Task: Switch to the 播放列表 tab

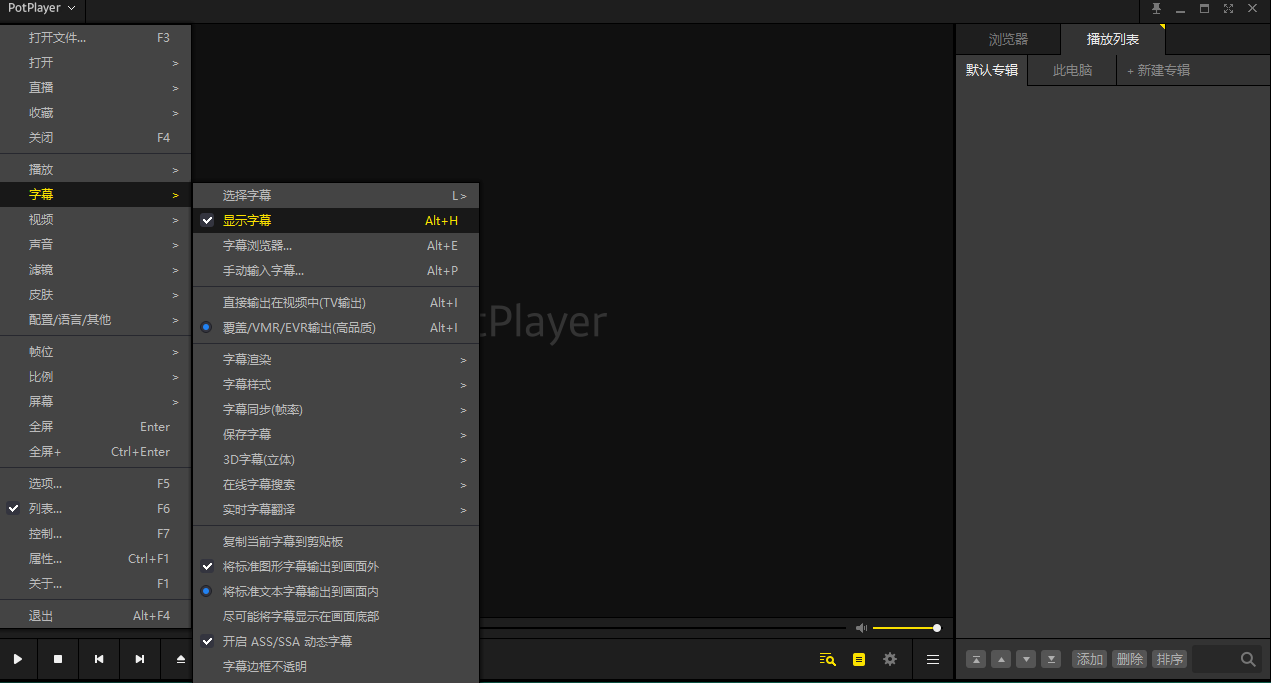Action: click(x=1113, y=40)
